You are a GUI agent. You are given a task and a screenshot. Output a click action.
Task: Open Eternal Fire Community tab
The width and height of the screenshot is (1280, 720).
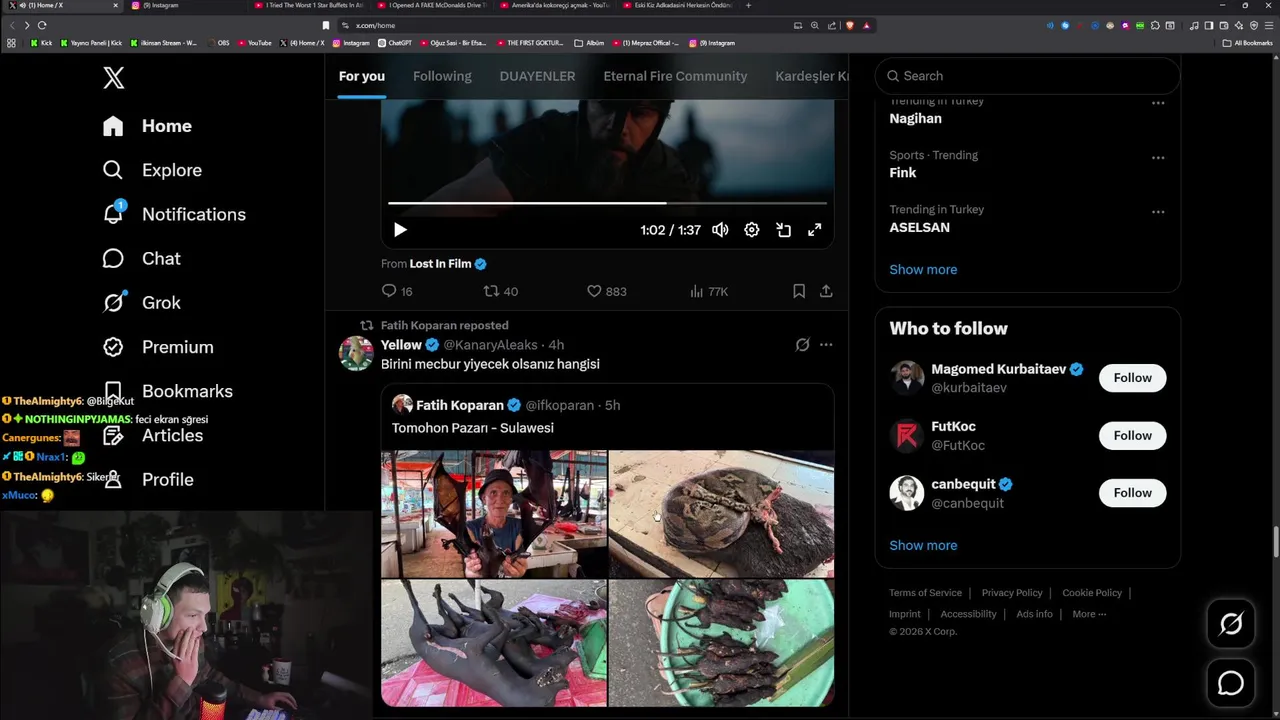coord(675,76)
